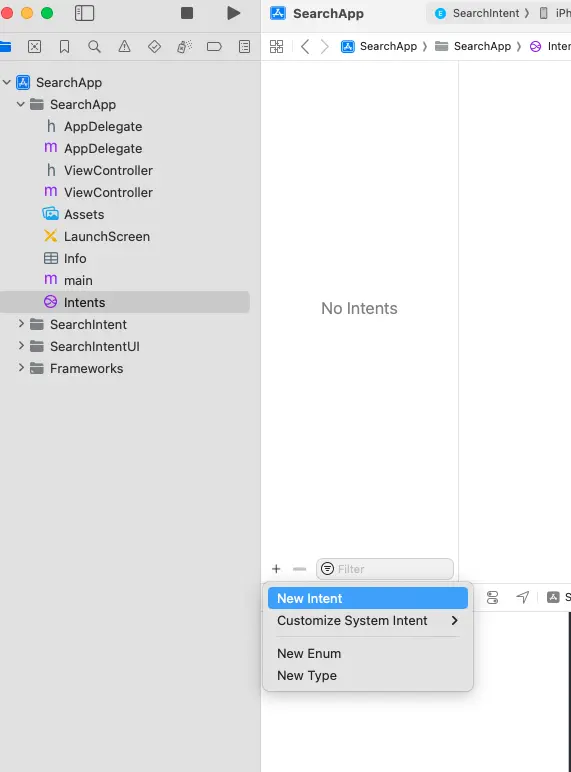571x772 pixels.
Task: Stop the running scheme
Action: point(187,13)
